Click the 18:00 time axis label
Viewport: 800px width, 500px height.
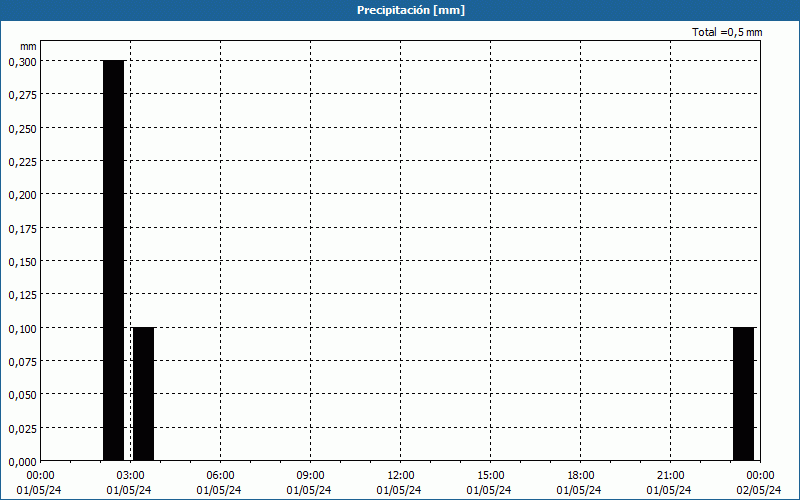pos(580,483)
